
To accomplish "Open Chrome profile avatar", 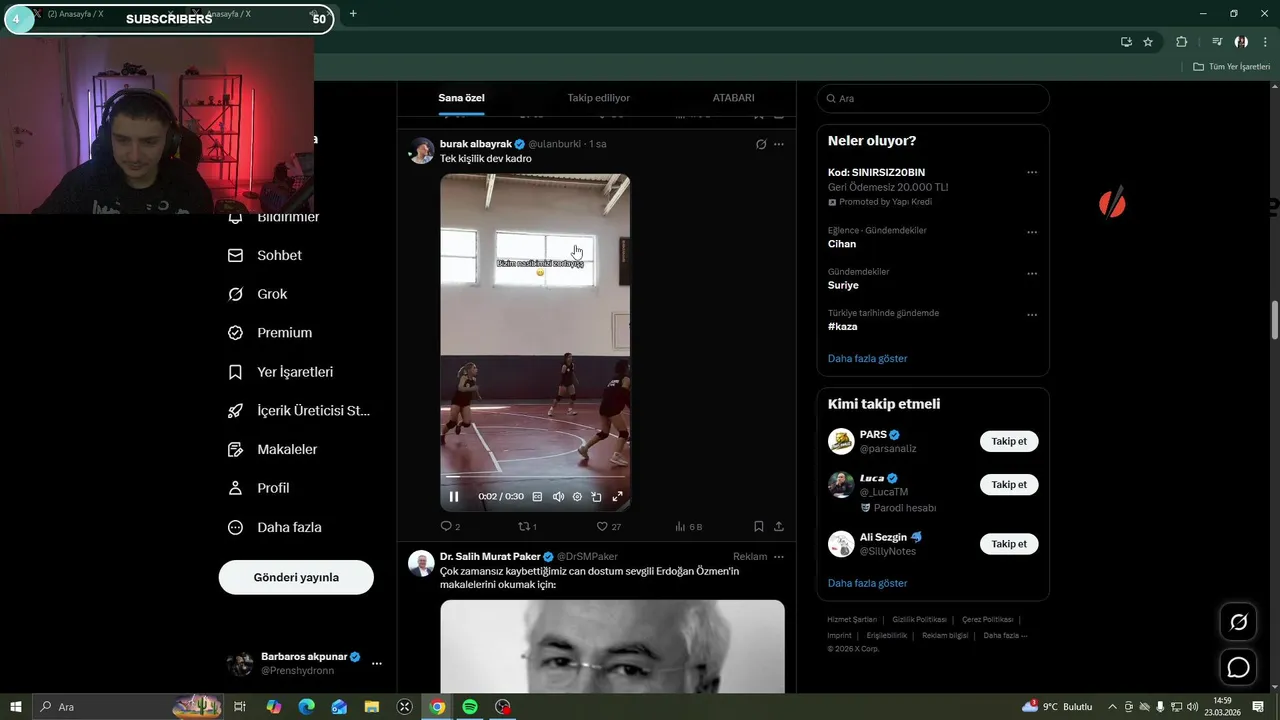I will (x=1241, y=42).
